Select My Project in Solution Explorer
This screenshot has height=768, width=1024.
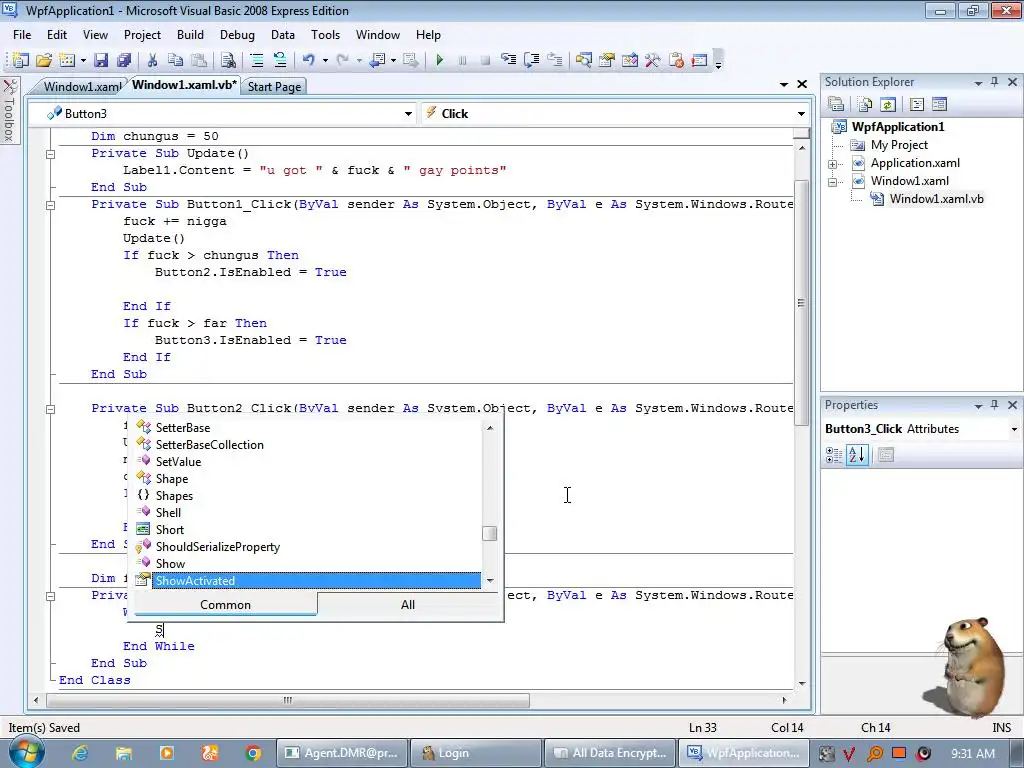pos(899,145)
